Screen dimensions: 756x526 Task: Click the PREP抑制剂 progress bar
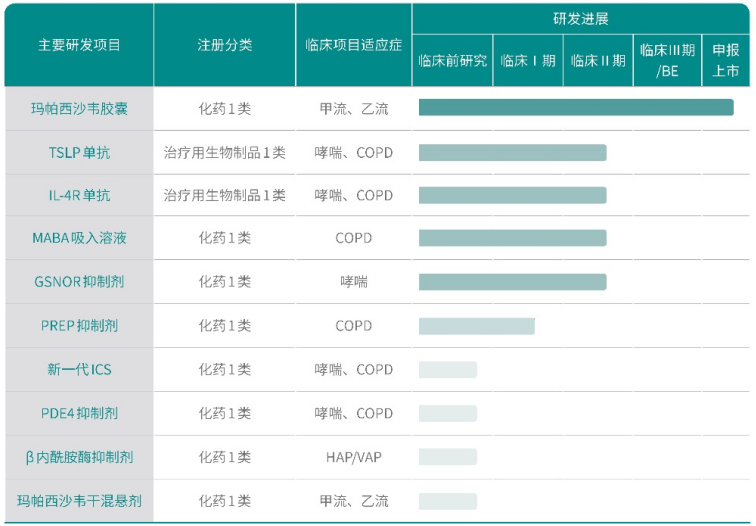tap(476, 326)
